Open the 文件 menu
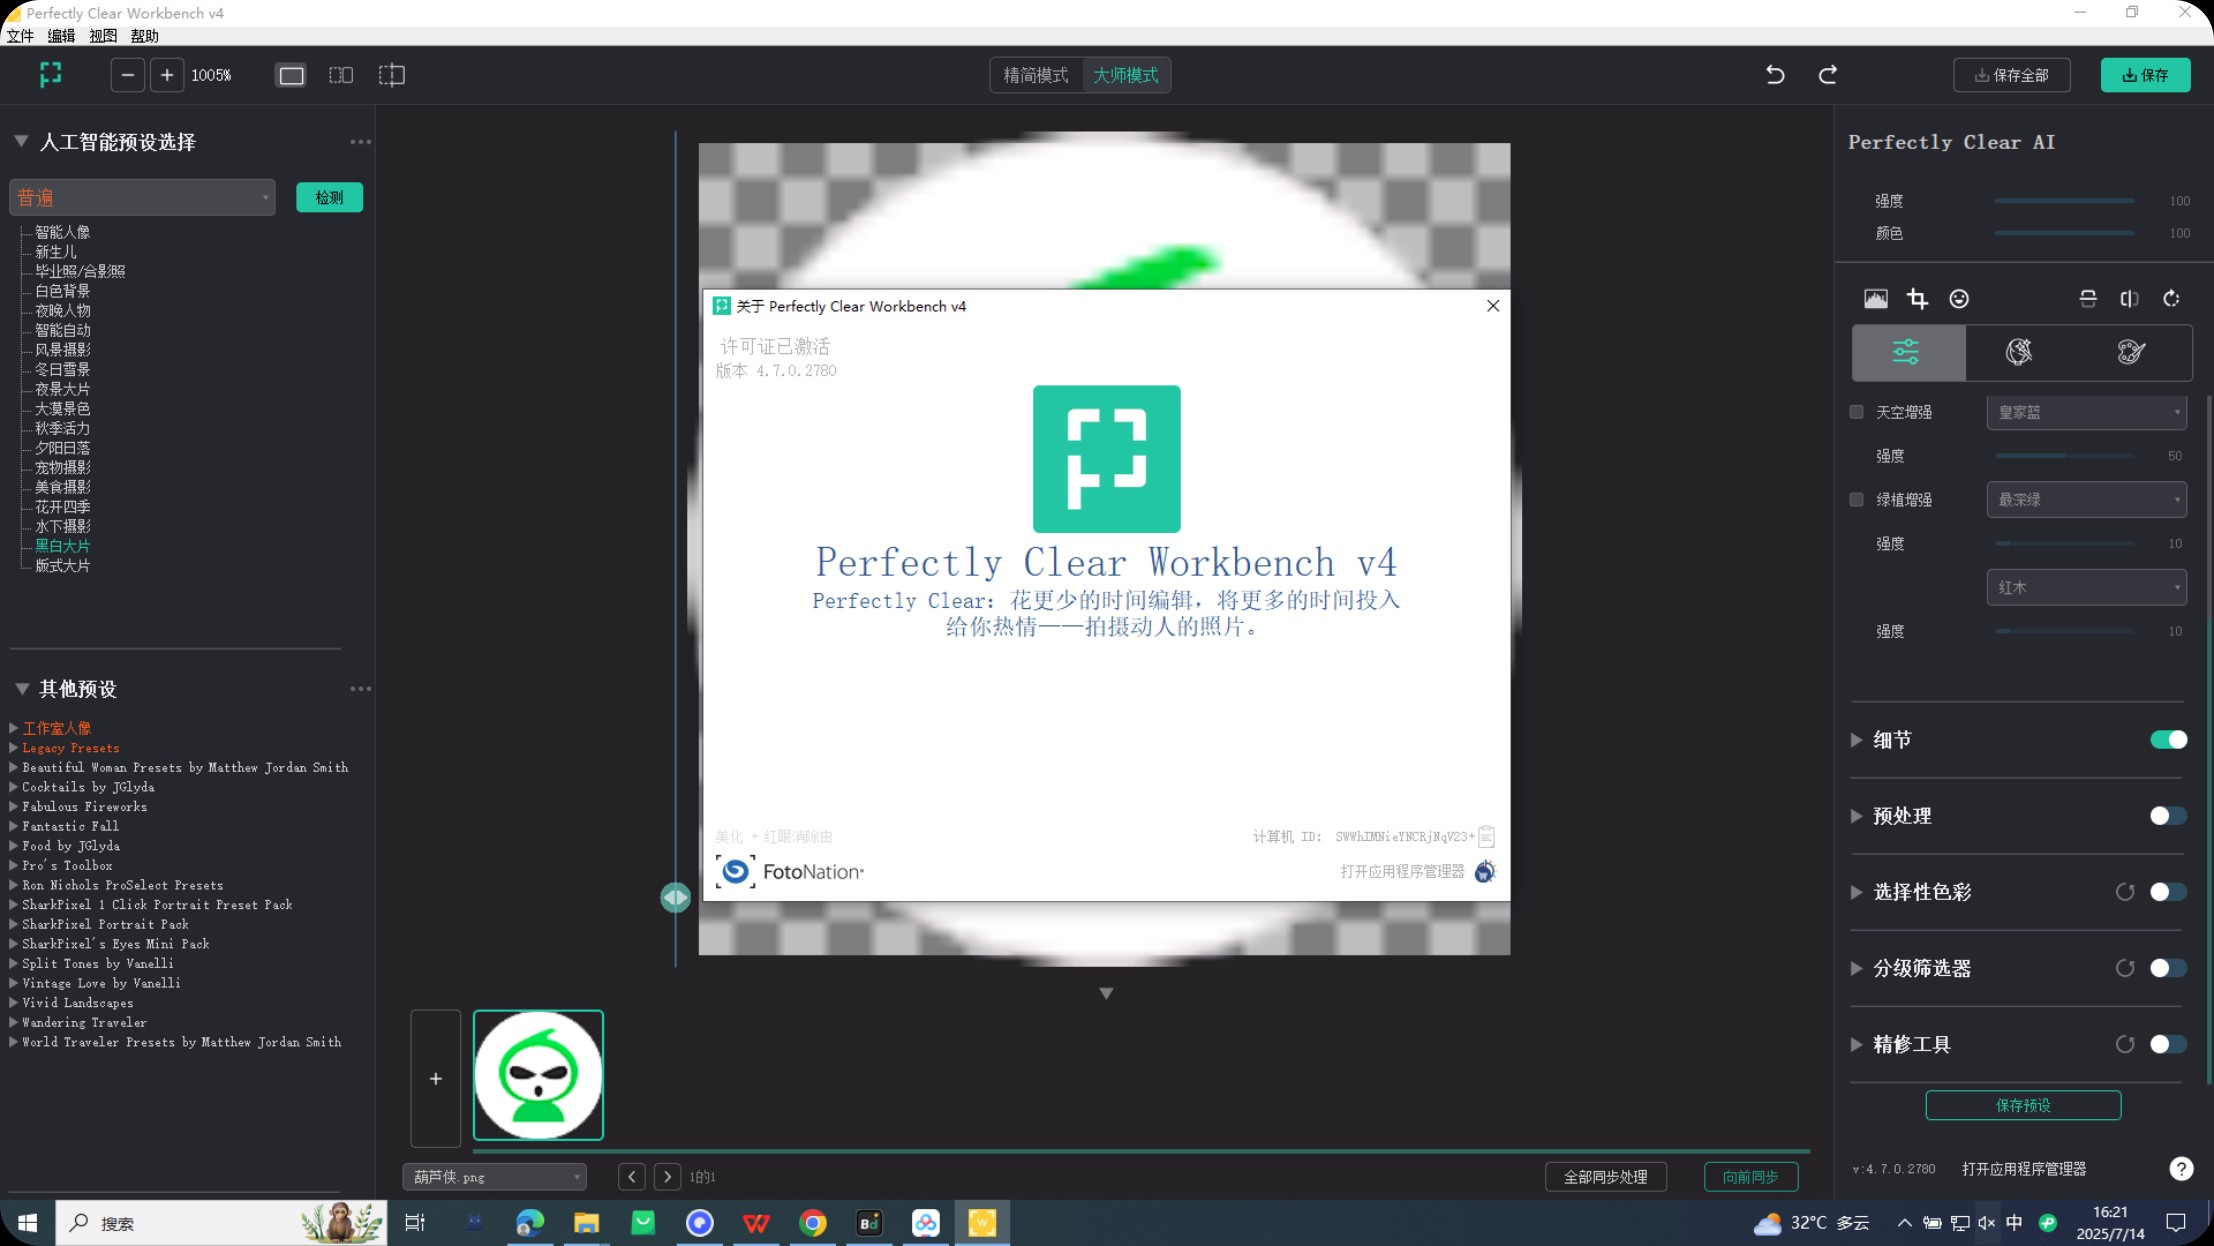 pos(20,36)
